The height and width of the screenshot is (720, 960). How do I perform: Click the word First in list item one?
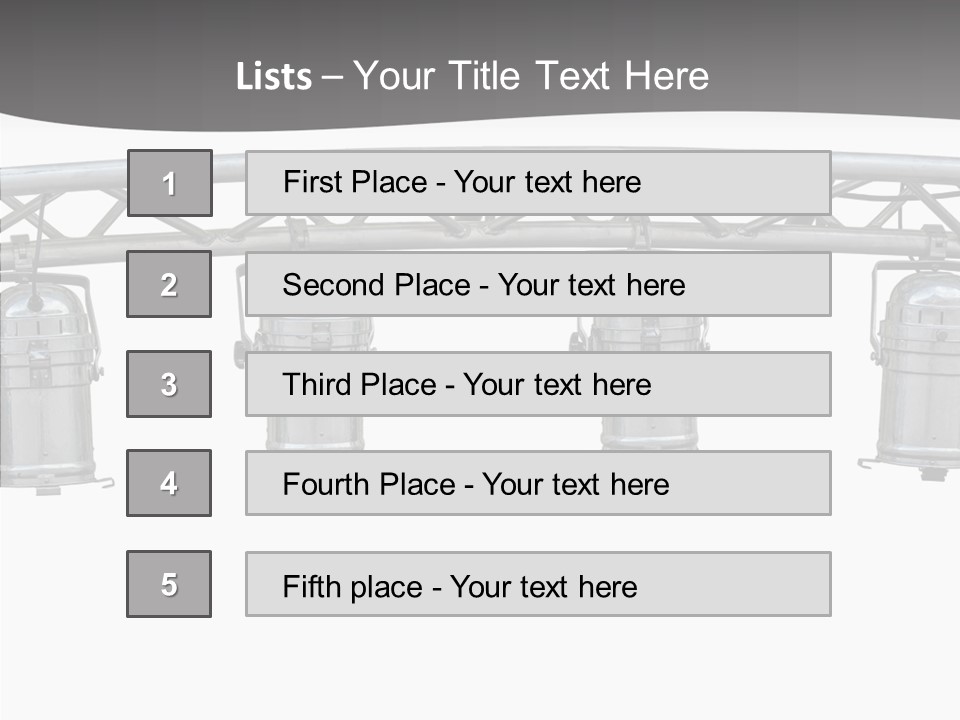pyautogui.click(x=313, y=182)
